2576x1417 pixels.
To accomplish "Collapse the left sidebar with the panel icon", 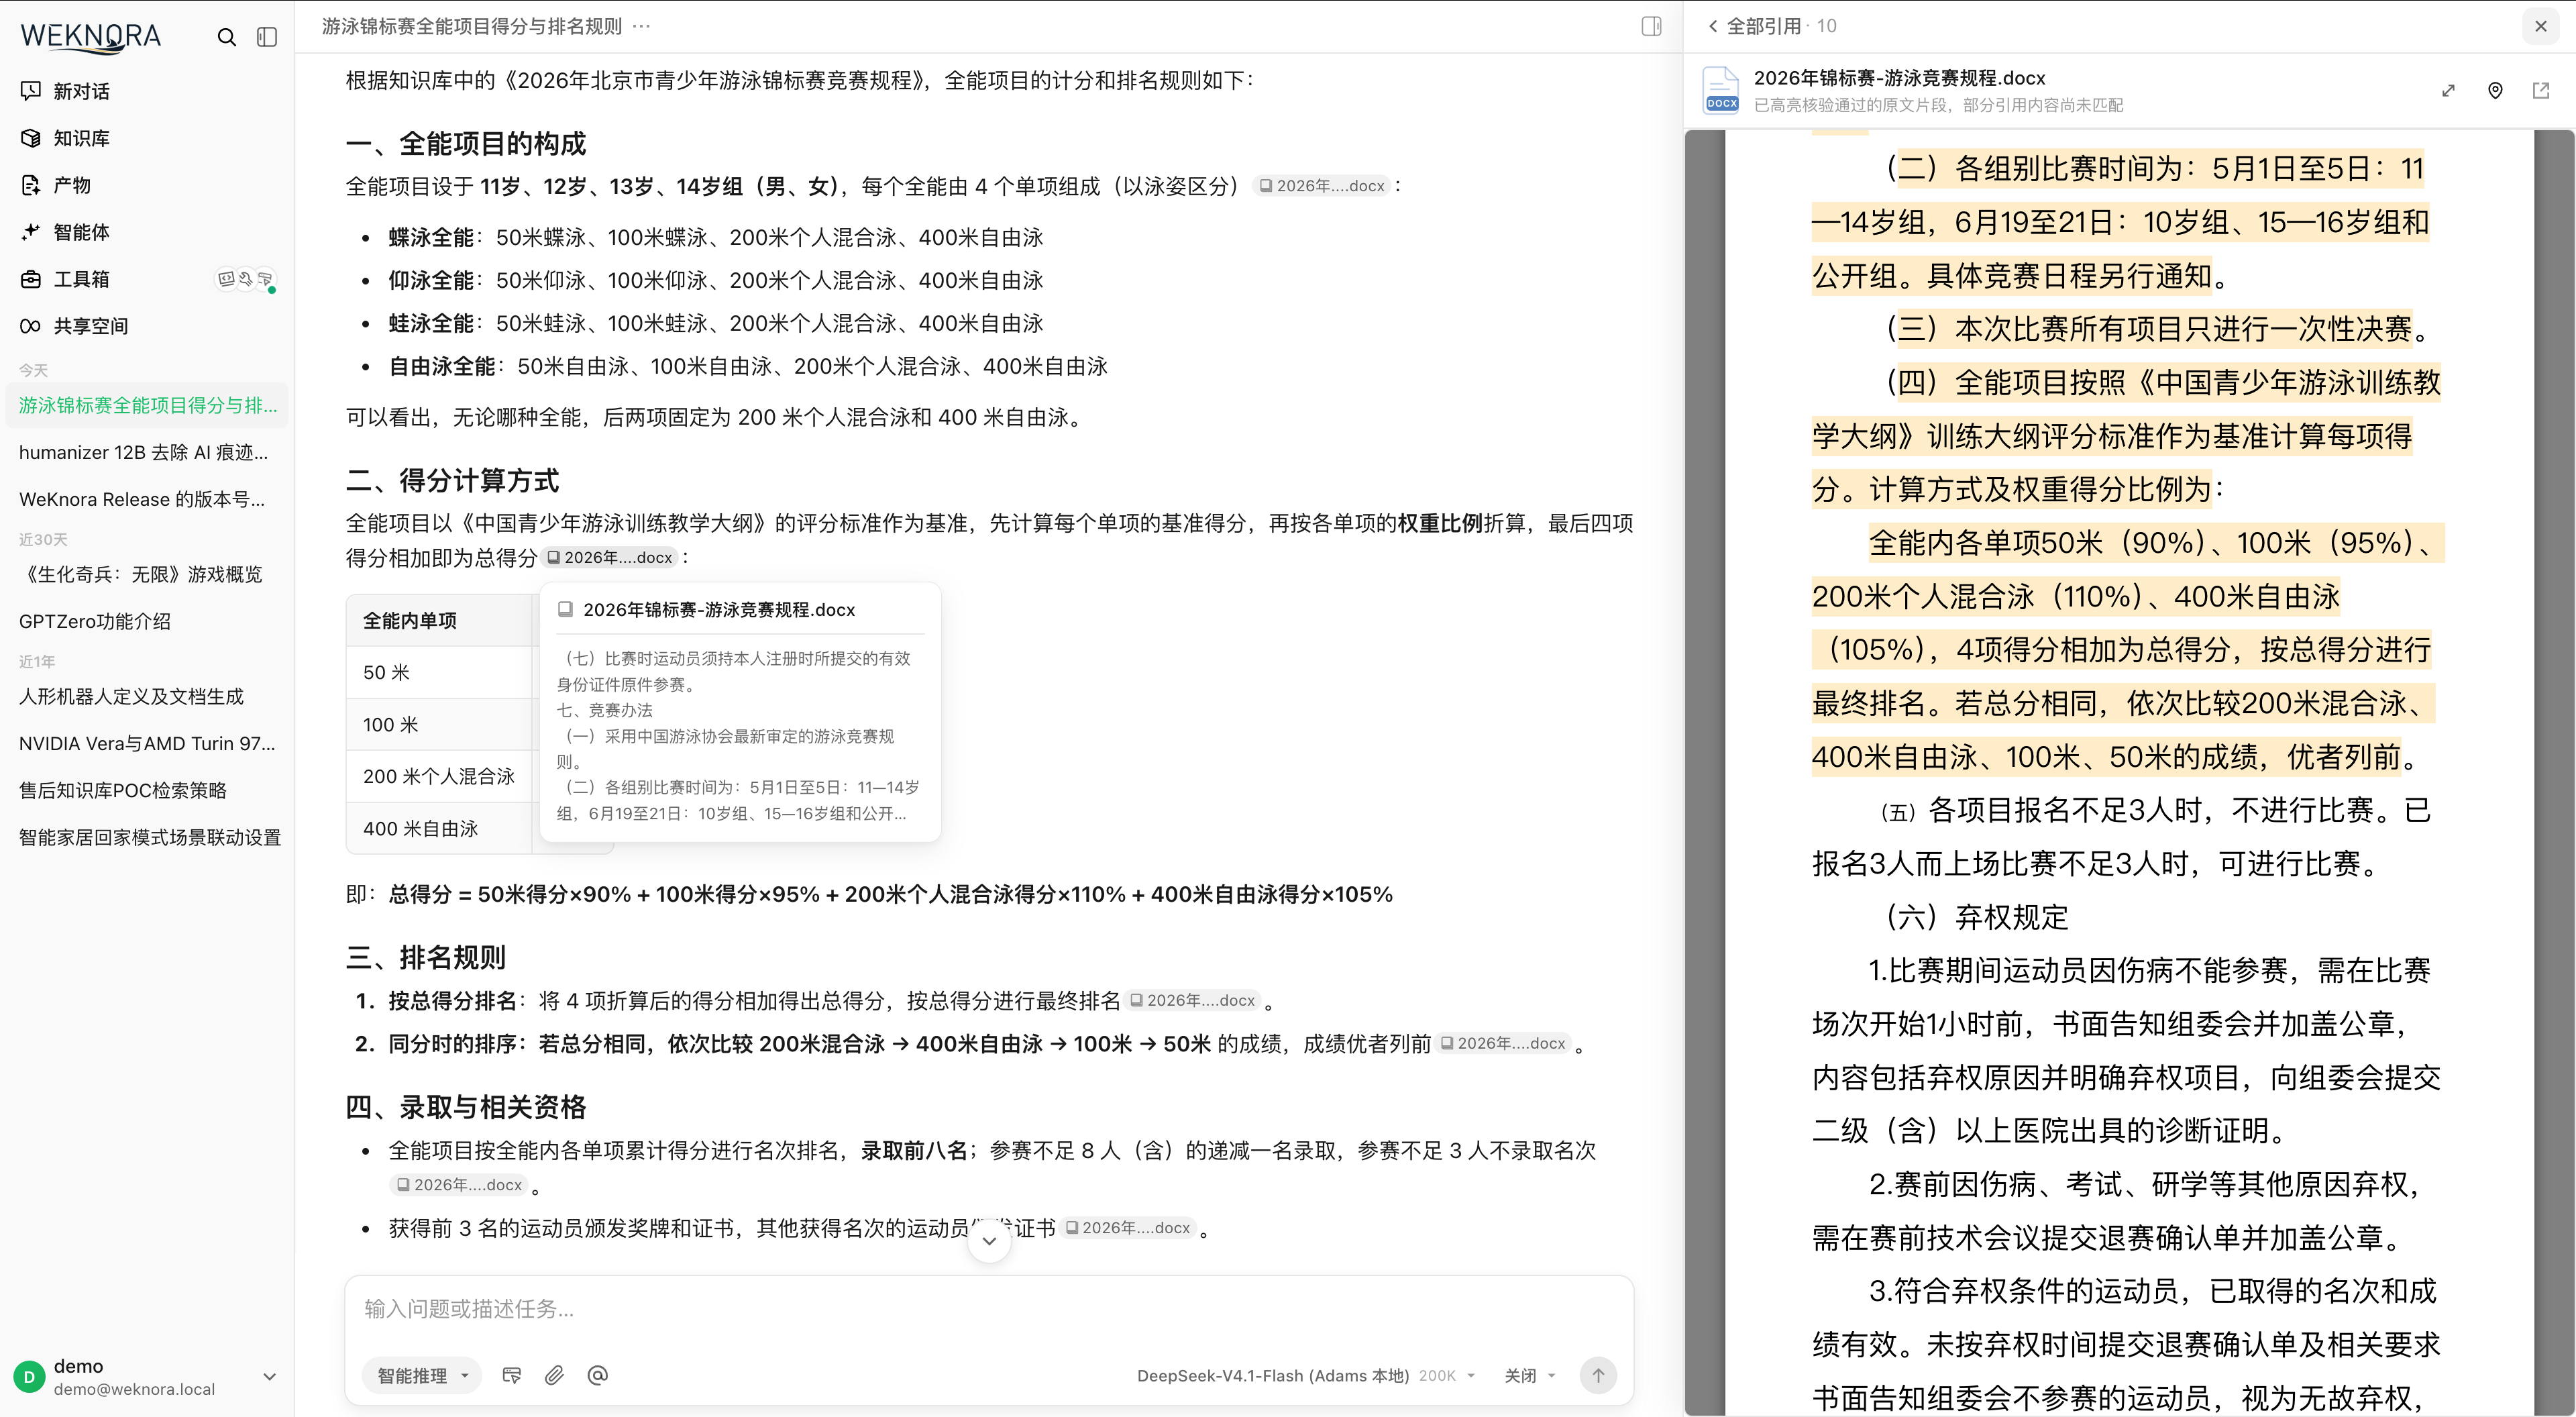I will pyautogui.click(x=267, y=37).
